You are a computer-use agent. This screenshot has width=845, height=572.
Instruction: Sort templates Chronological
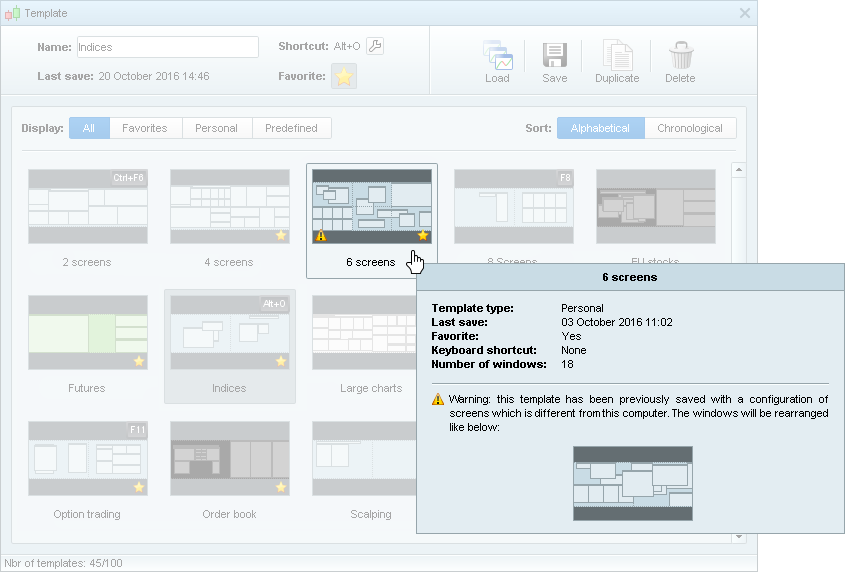[690, 128]
